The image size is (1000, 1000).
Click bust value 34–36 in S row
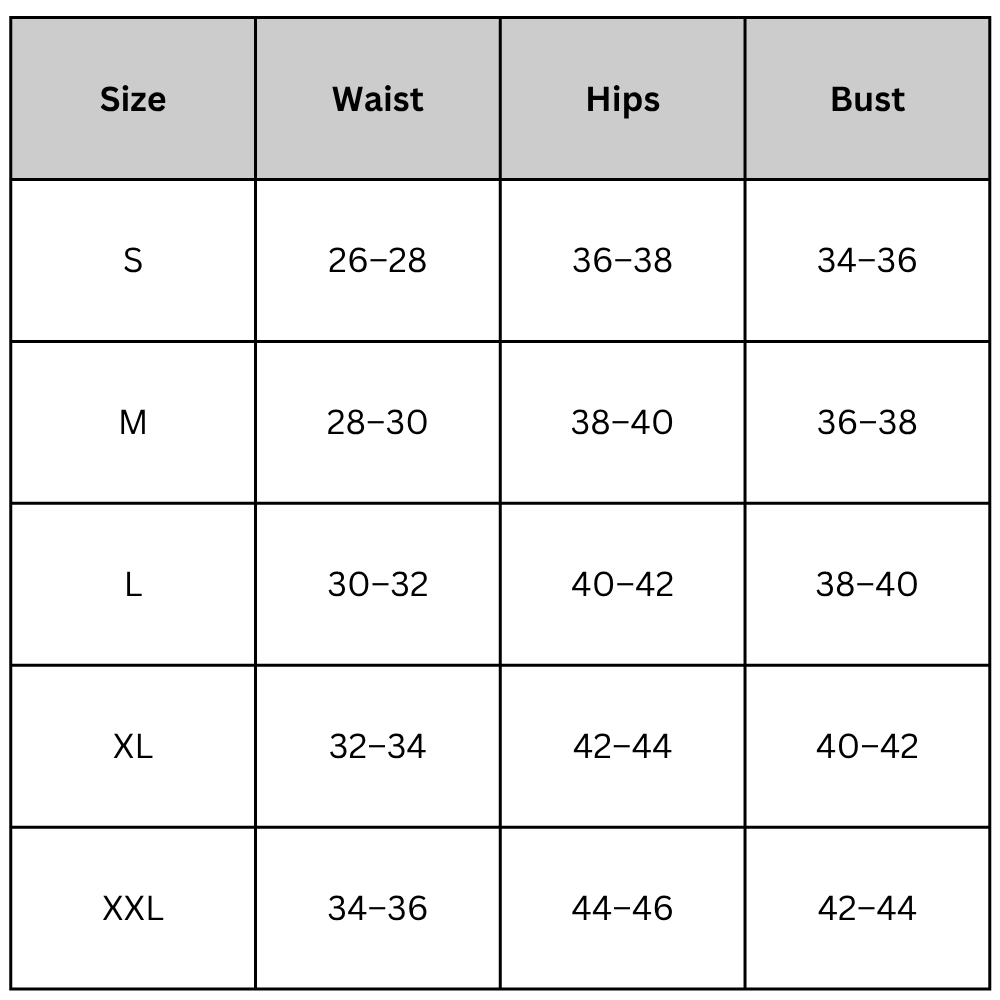point(867,261)
